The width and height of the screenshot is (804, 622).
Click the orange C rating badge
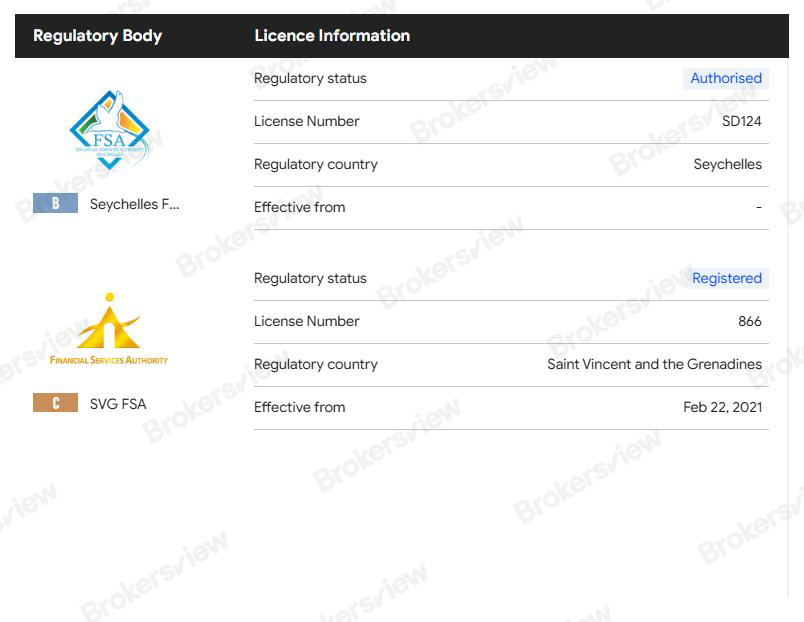pyautogui.click(x=55, y=403)
